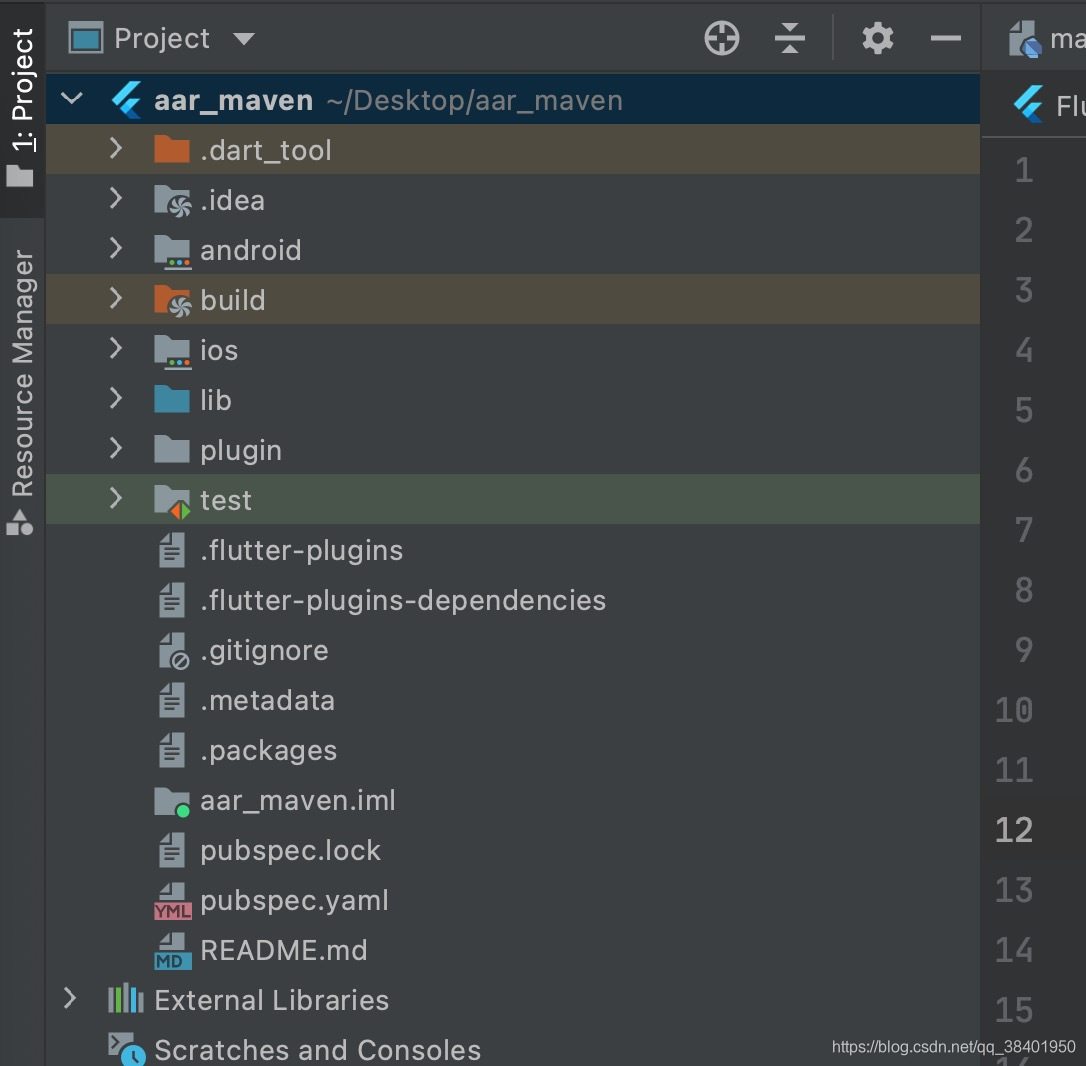1086x1066 pixels.
Task: Hide the Project panel with minus icon
Action: 945,38
